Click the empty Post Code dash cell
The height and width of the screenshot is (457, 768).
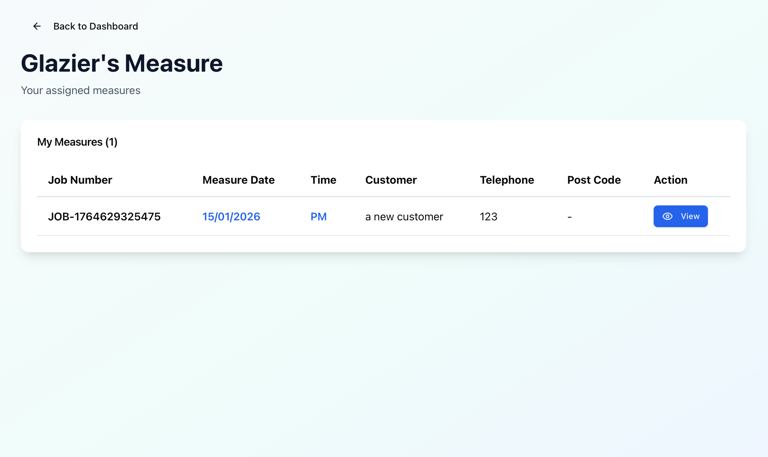click(570, 217)
